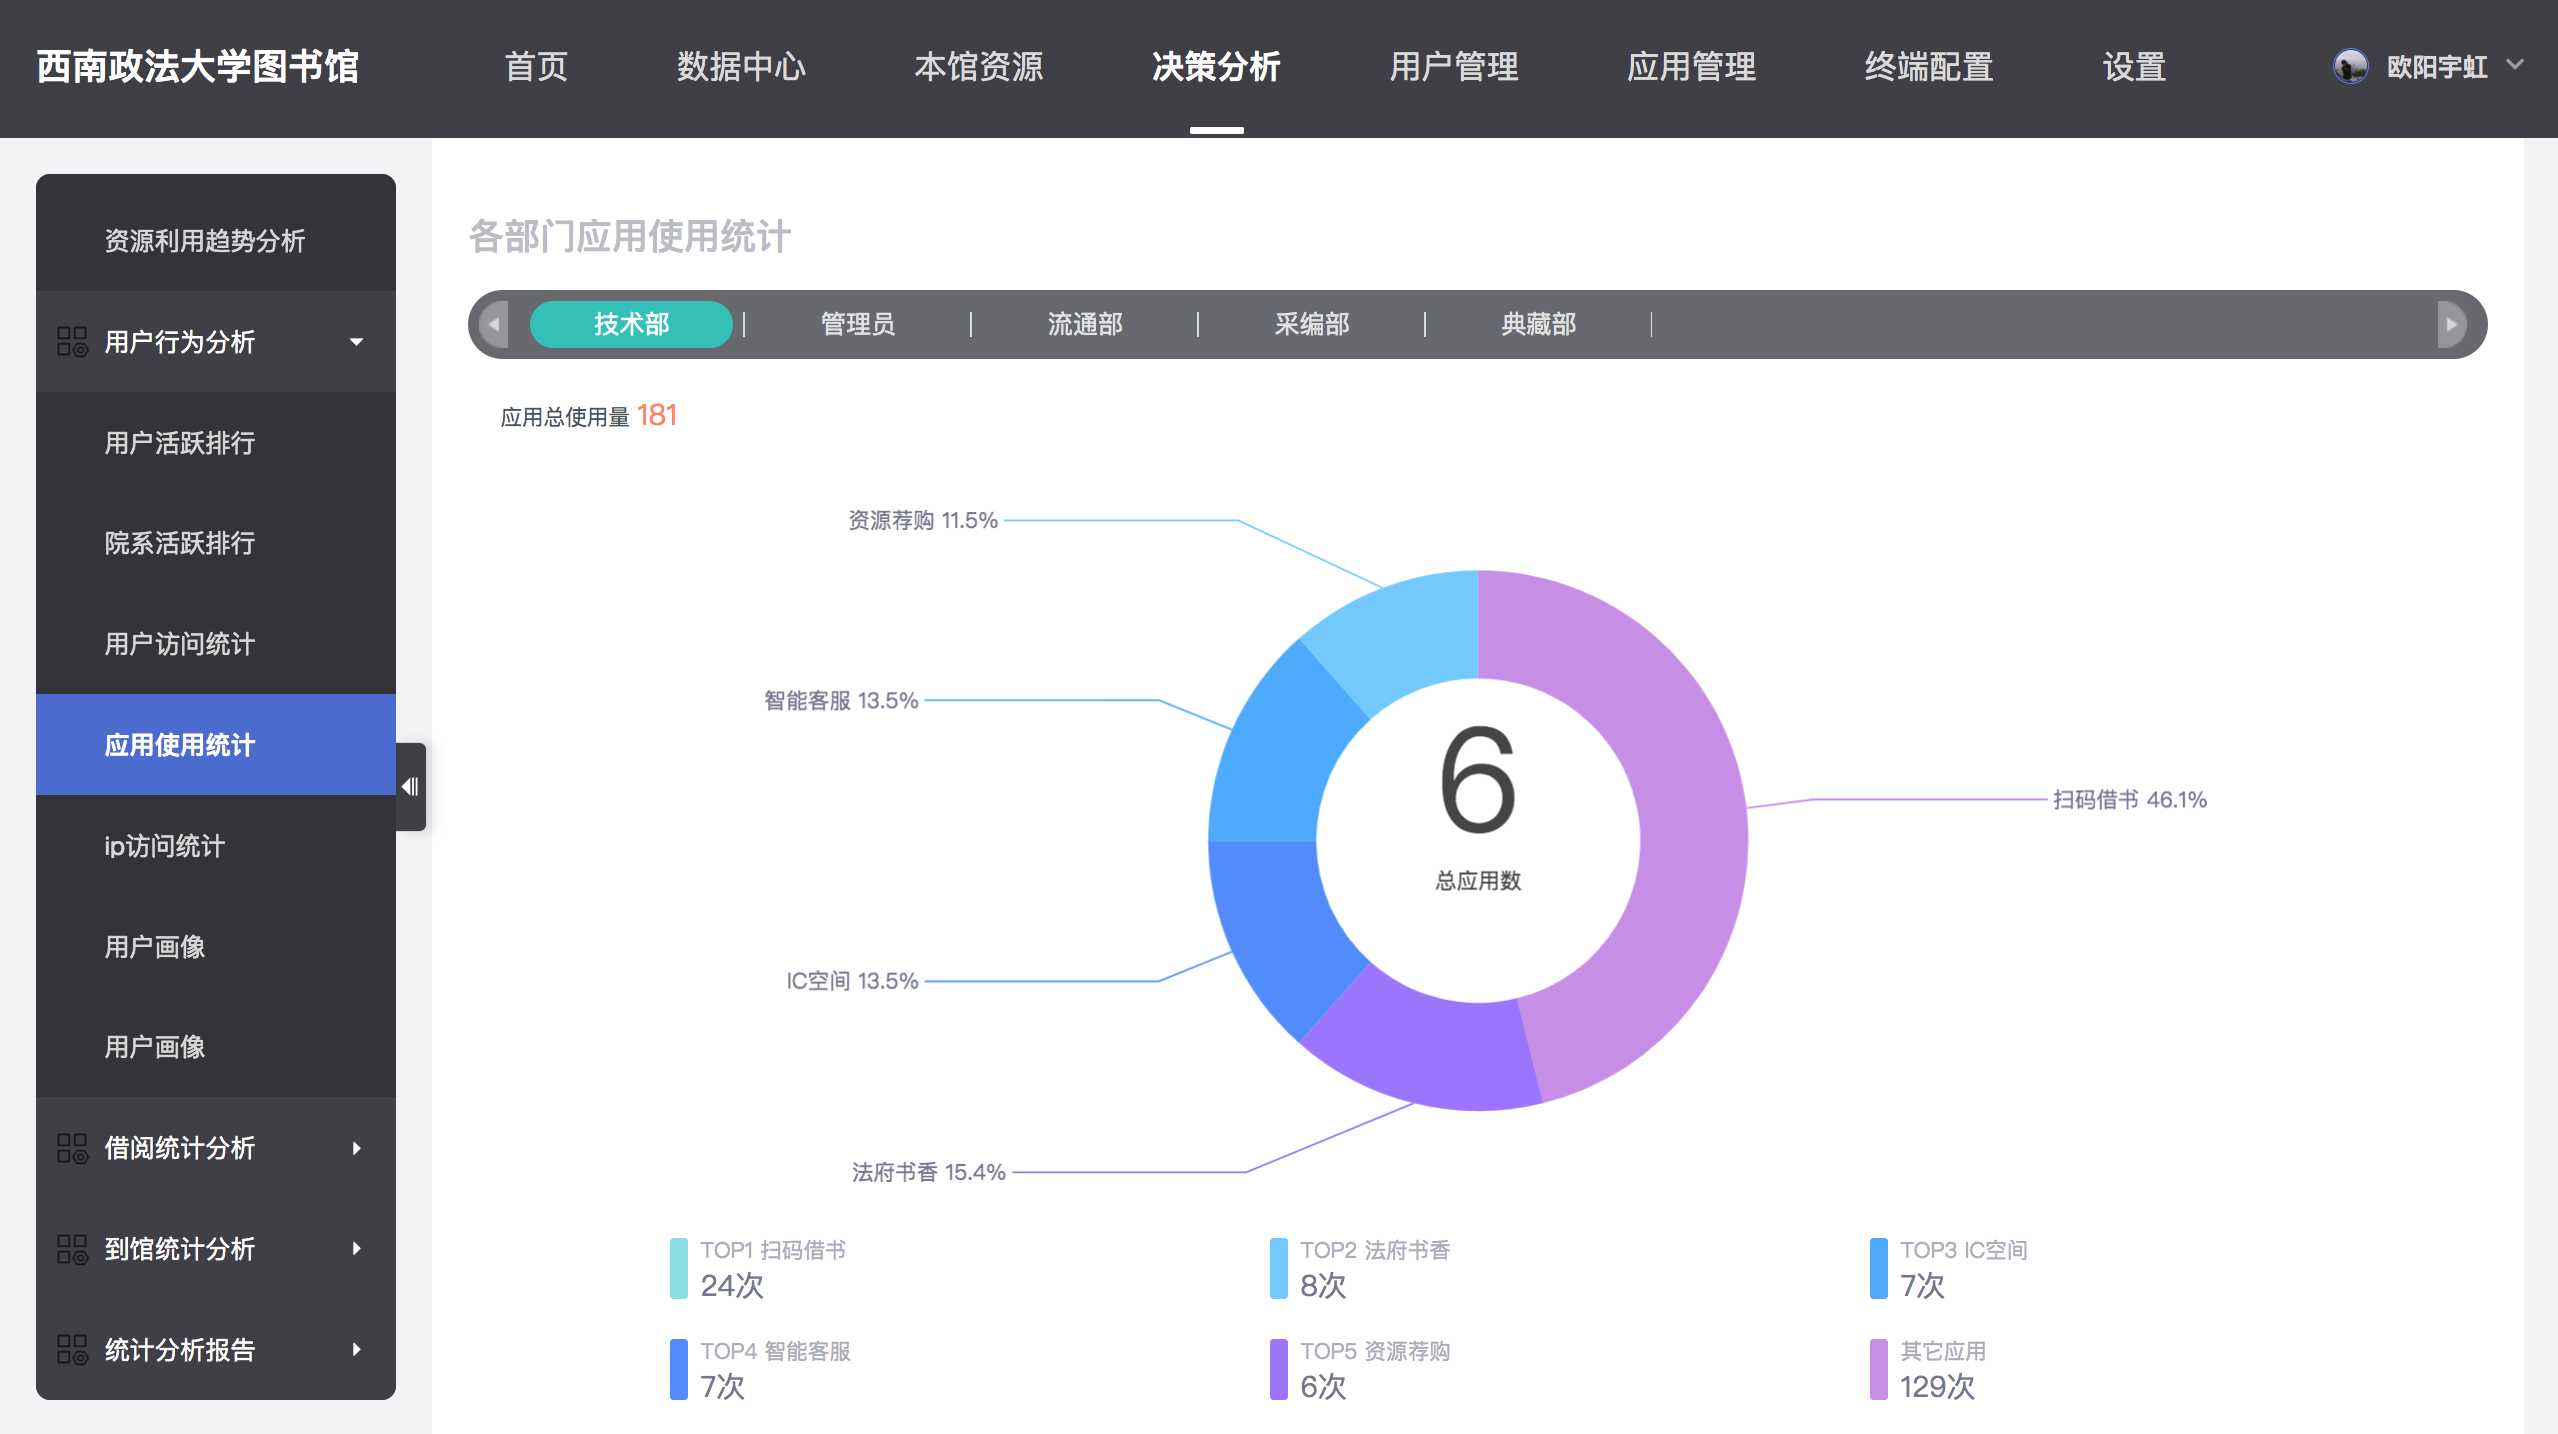Click the grid icon beside 借阅统计分析
Image resolution: width=2558 pixels, height=1434 pixels.
tap(72, 1148)
